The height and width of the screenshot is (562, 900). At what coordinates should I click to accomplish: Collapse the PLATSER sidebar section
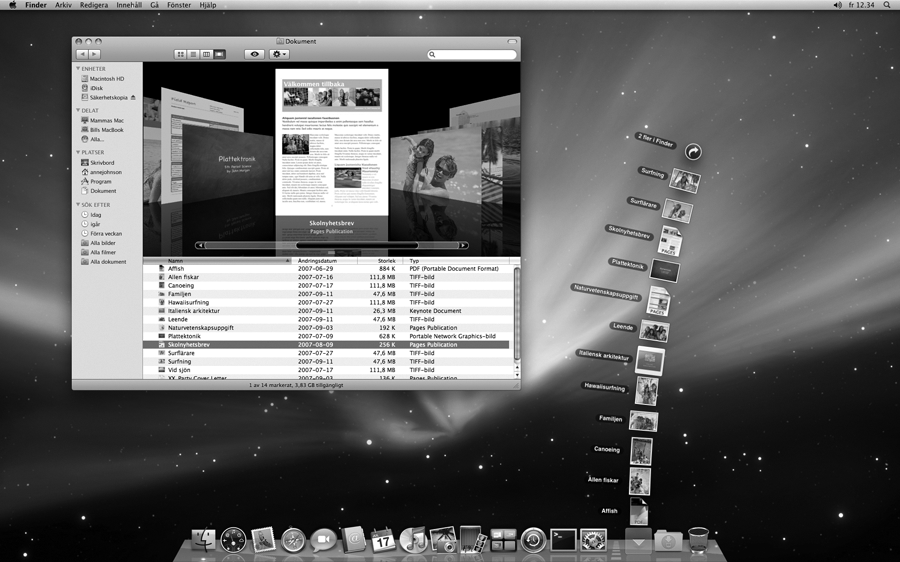click(x=78, y=152)
